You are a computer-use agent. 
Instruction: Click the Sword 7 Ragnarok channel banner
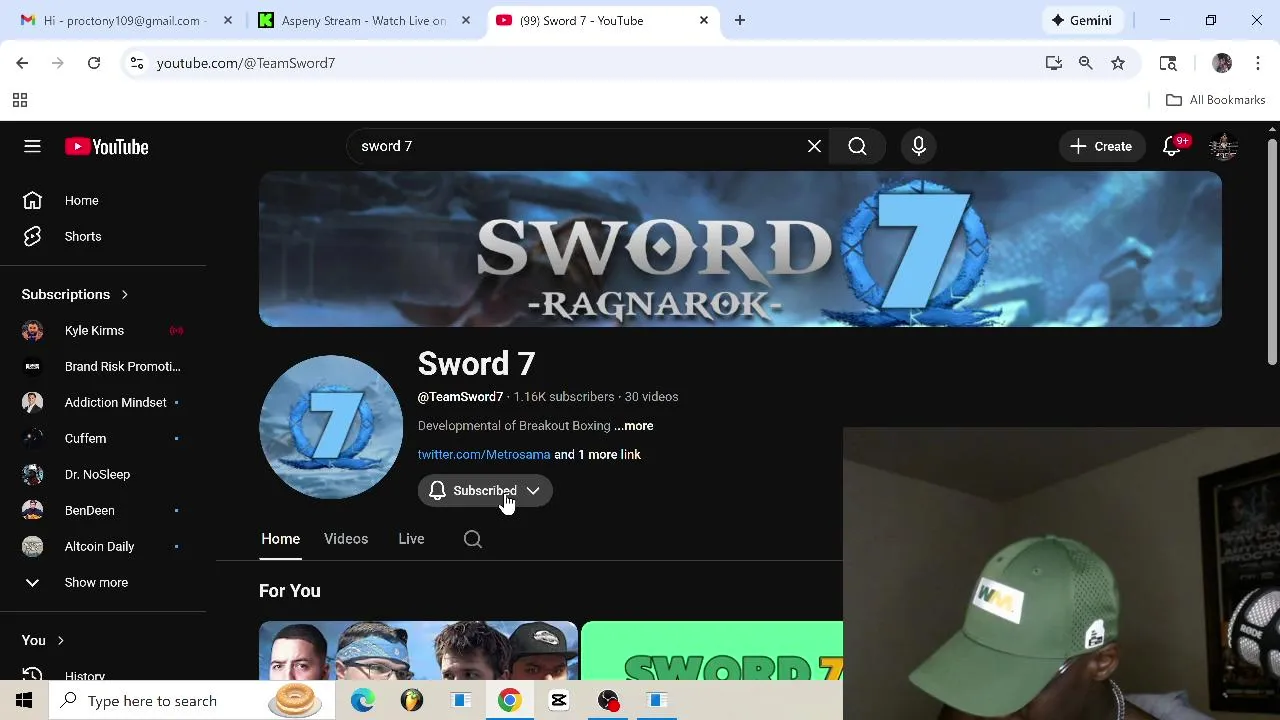point(740,249)
